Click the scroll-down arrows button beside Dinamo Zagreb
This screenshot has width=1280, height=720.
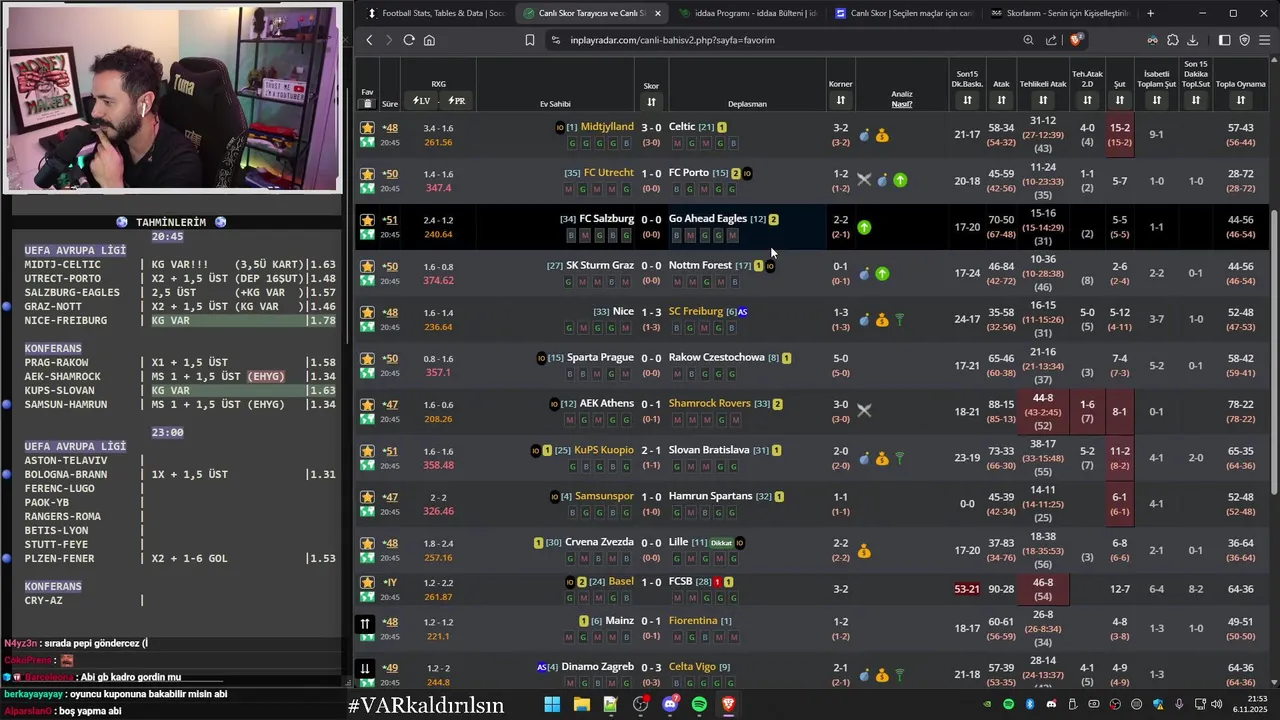365,669
